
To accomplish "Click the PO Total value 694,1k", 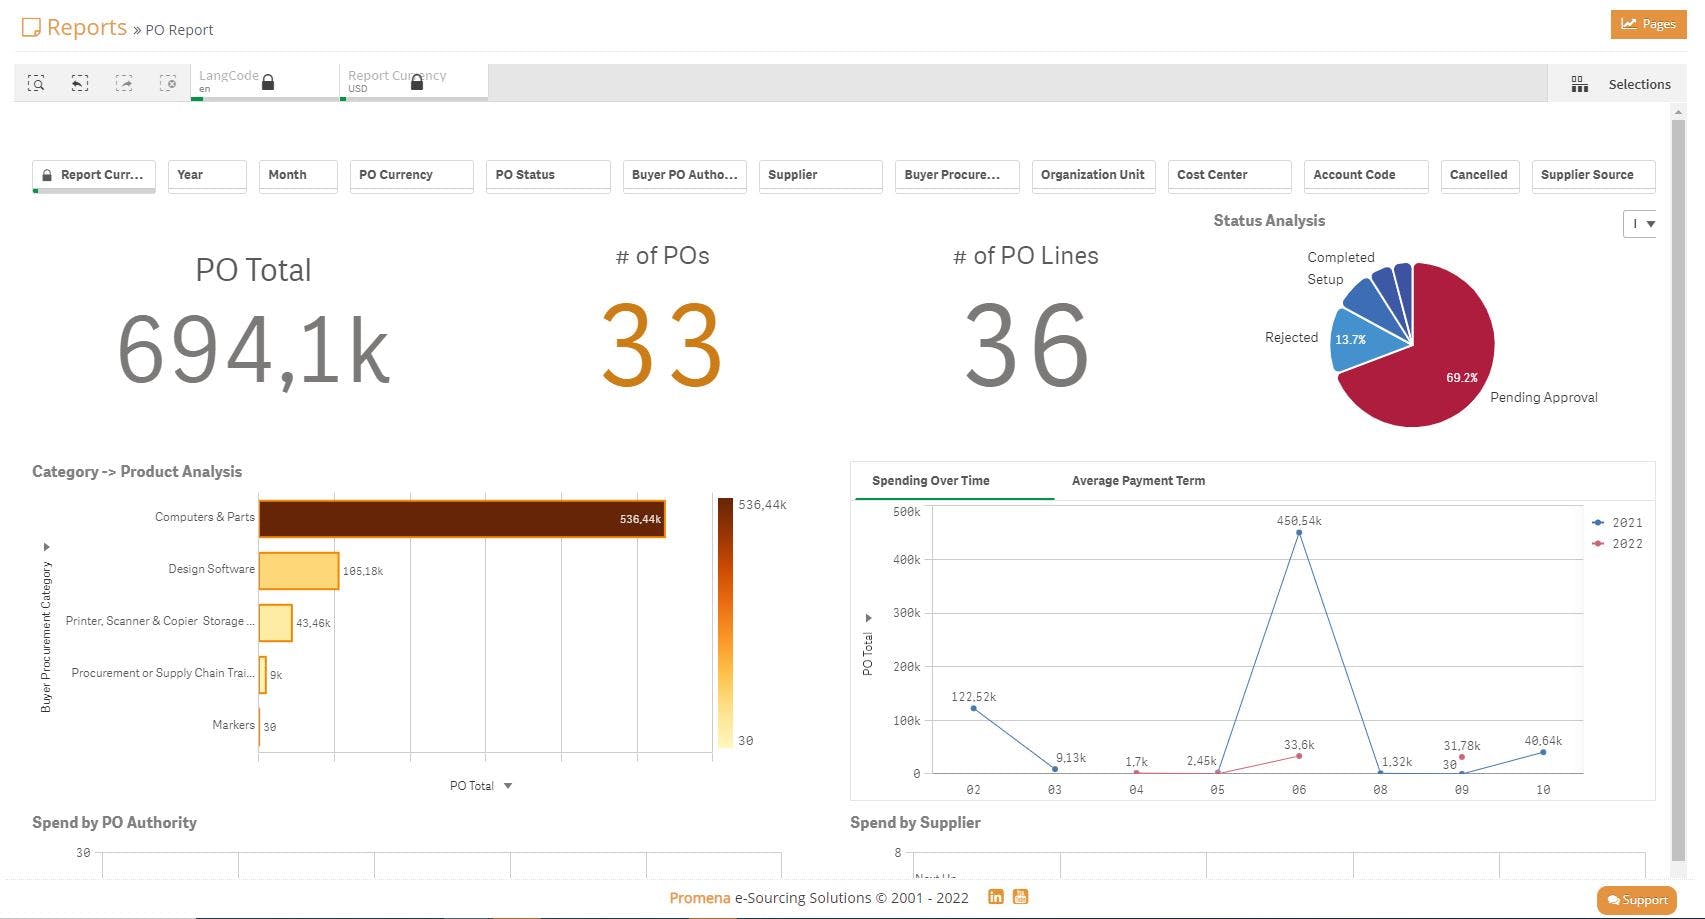I will tap(253, 350).
